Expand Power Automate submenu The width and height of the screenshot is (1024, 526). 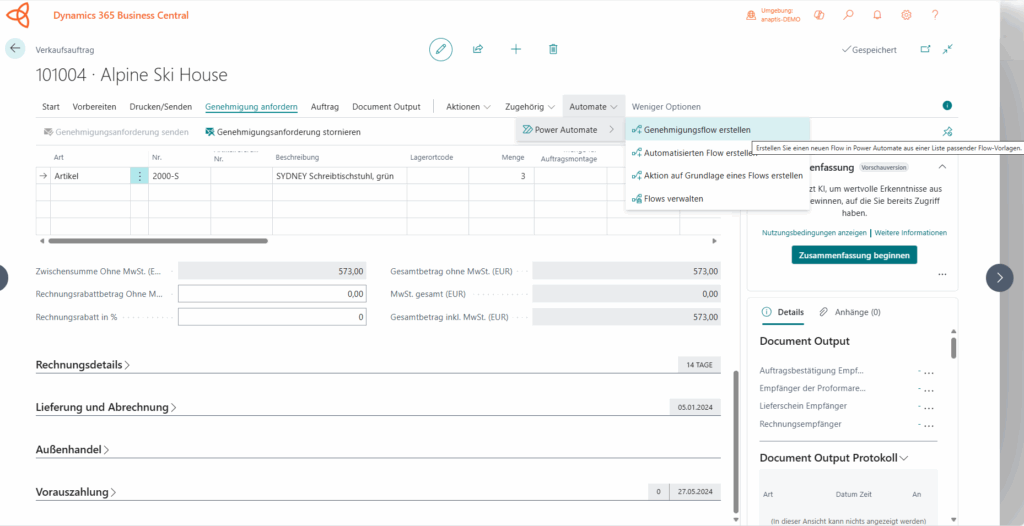point(570,130)
